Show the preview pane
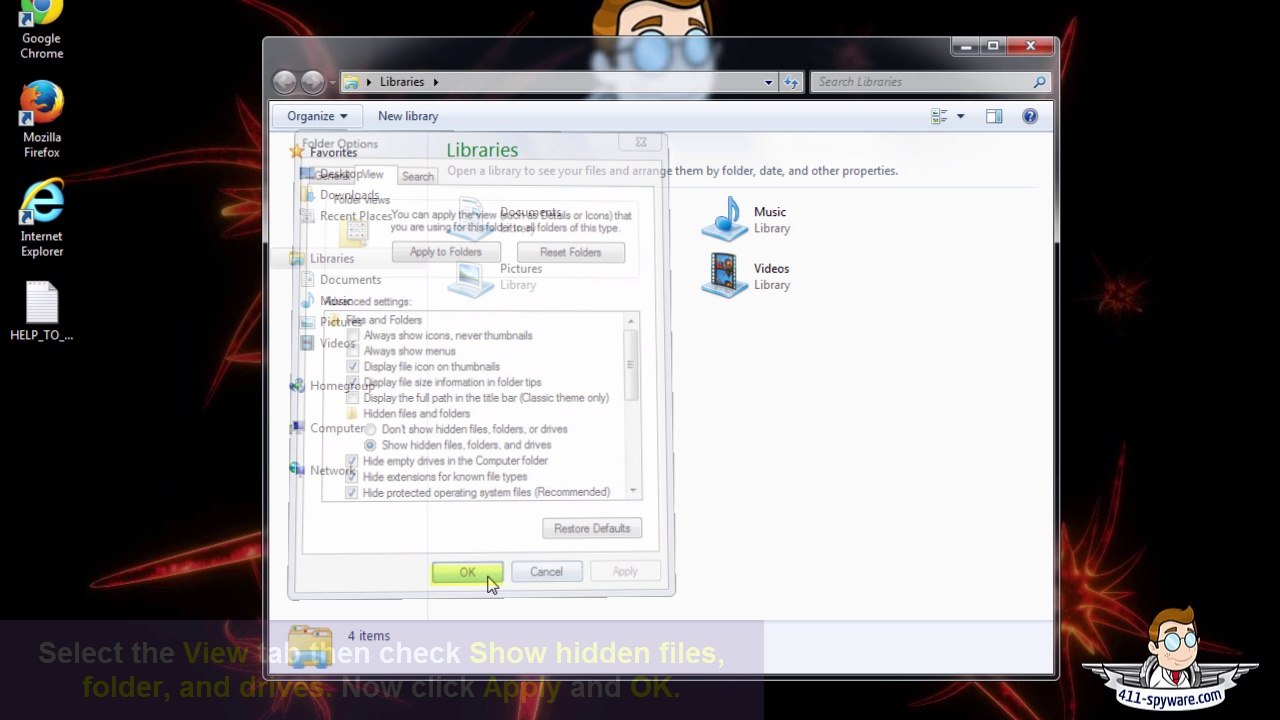This screenshot has width=1280, height=720. point(994,117)
